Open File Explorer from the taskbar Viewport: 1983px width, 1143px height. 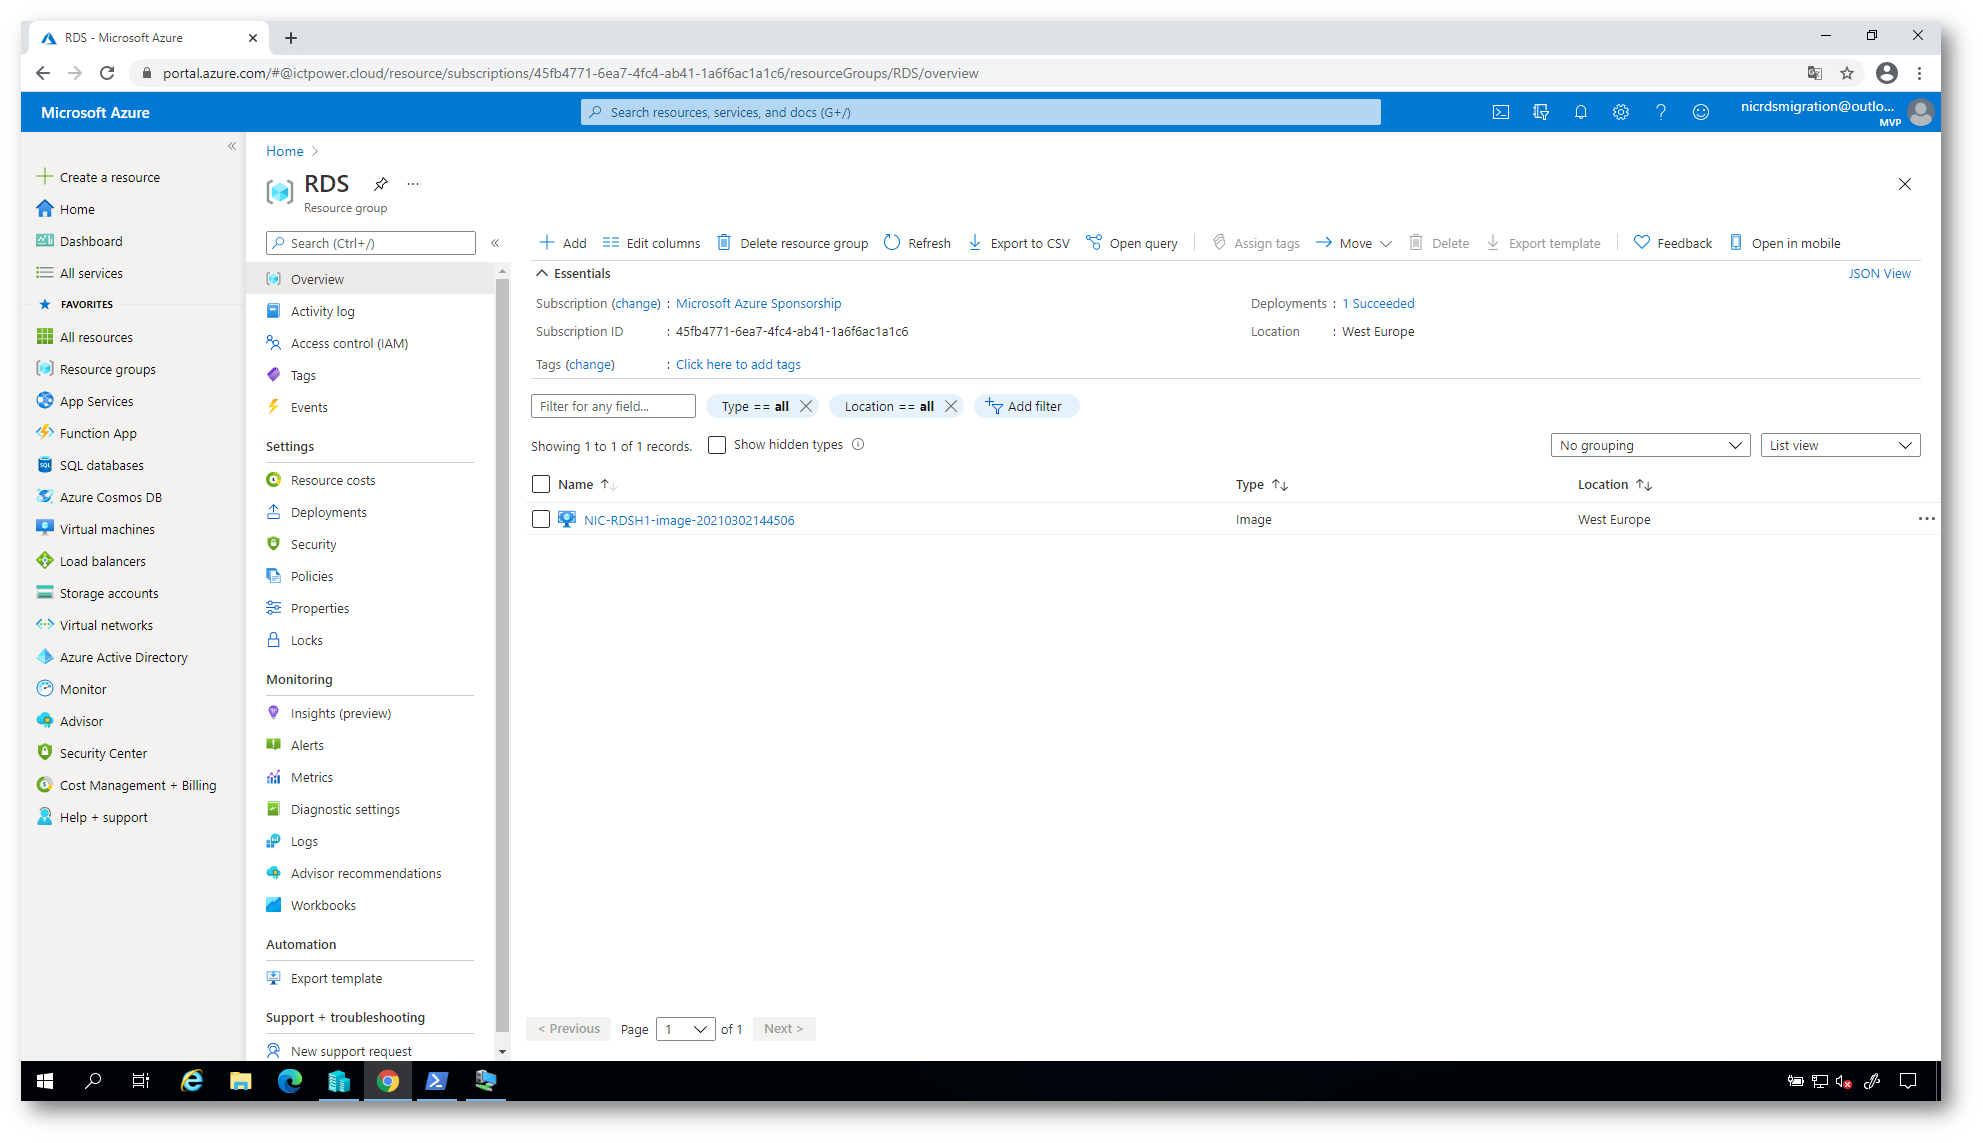pyautogui.click(x=240, y=1081)
